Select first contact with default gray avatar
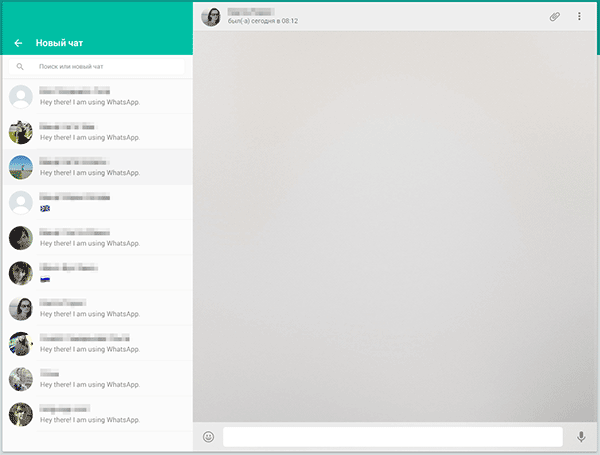This screenshot has width=600, height=455. pos(98,96)
